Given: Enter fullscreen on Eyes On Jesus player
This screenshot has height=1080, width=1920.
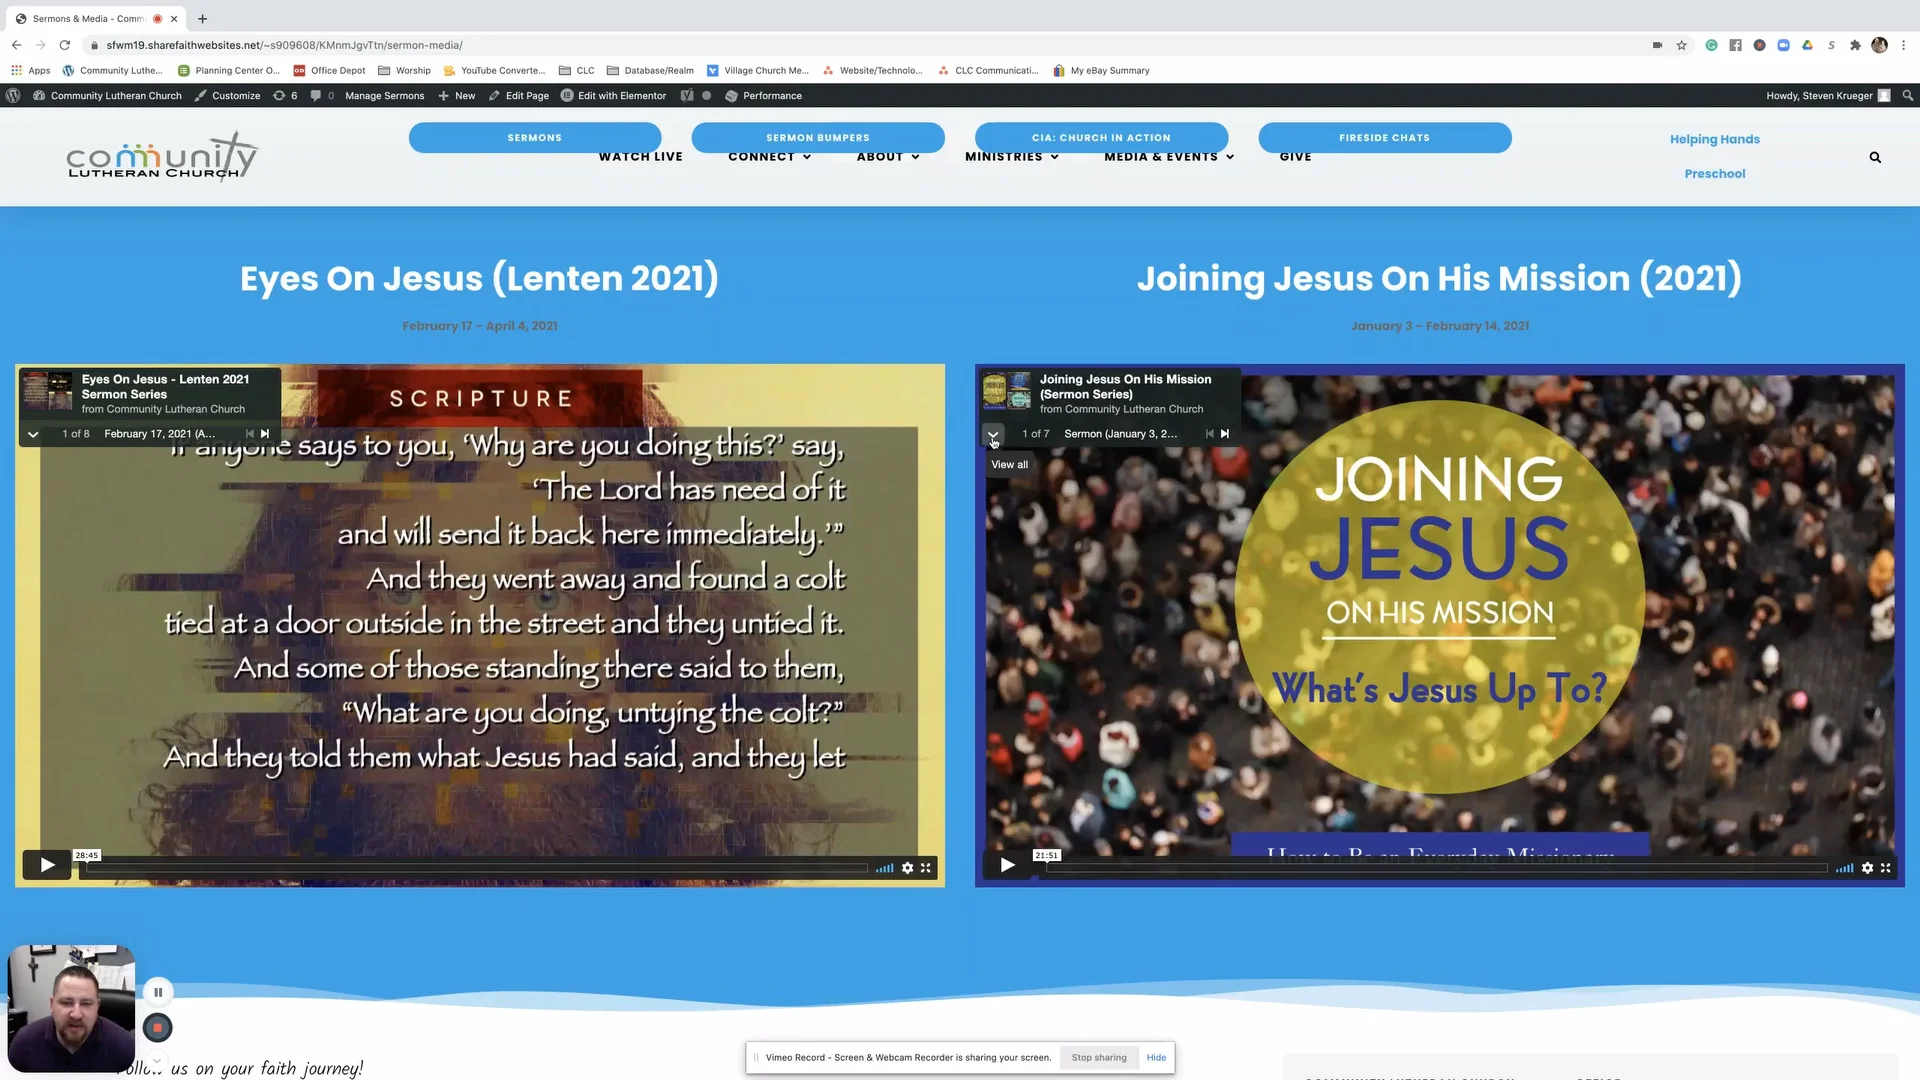Looking at the screenshot, I should [x=926, y=868].
